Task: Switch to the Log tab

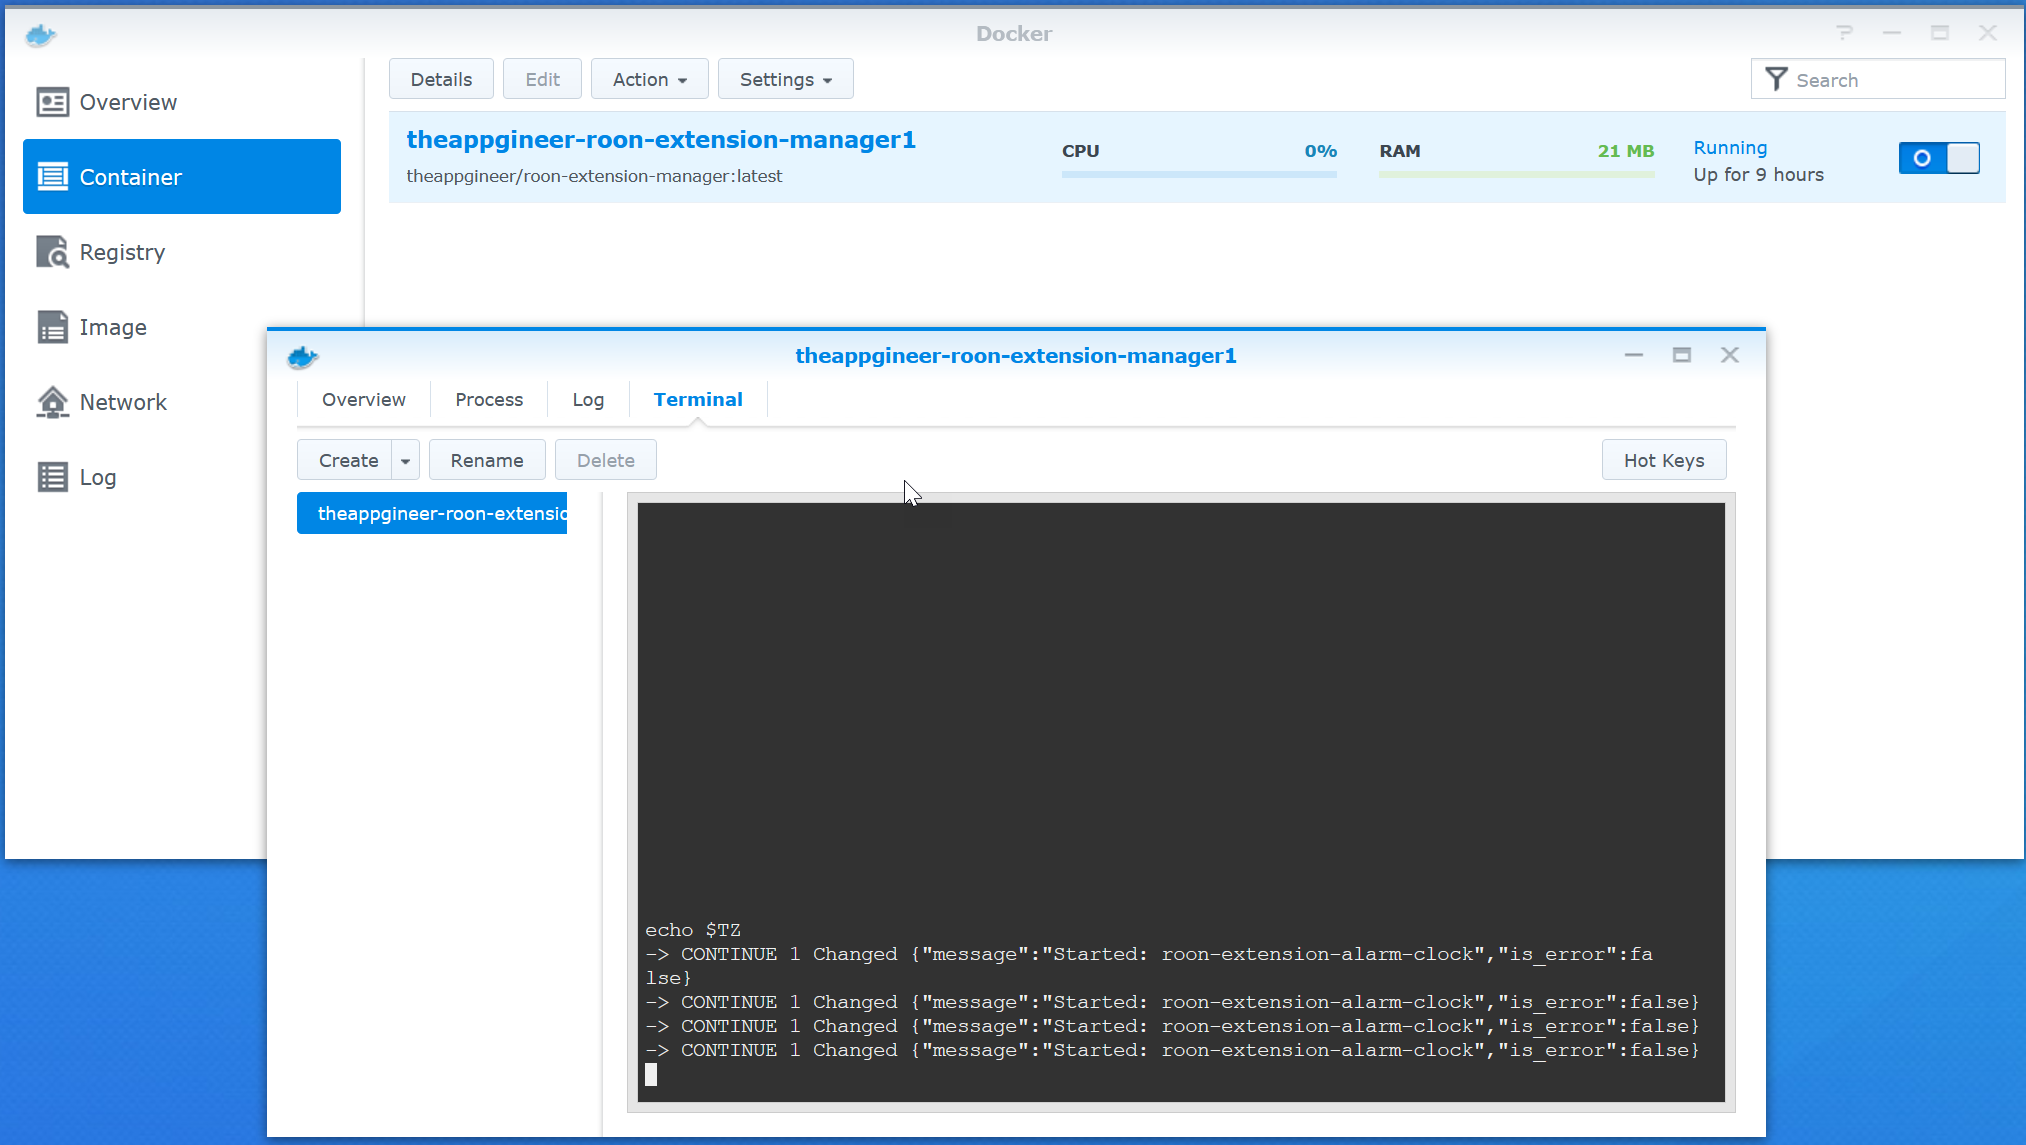Action: (x=588, y=400)
